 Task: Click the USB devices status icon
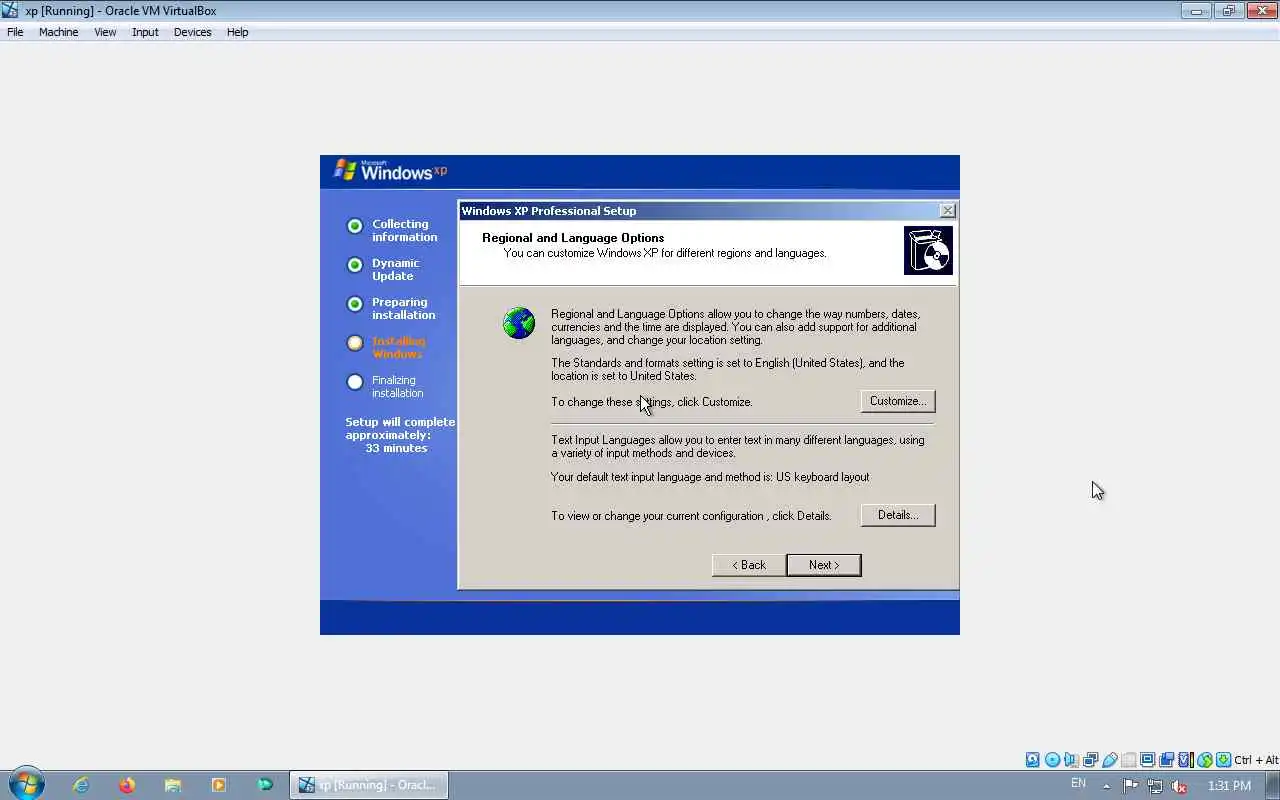[x=1109, y=760]
